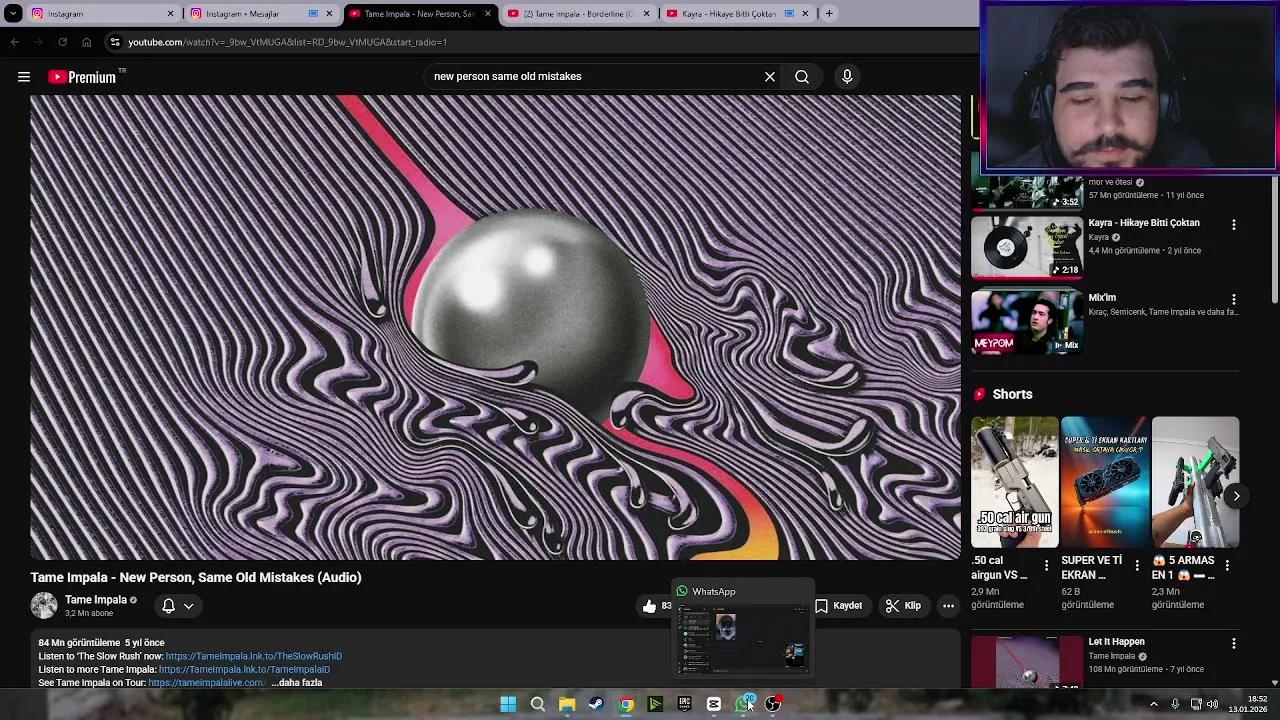Select the Klip scissors tool
This screenshot has height=720, width=1280.
[x=903, y=605]
